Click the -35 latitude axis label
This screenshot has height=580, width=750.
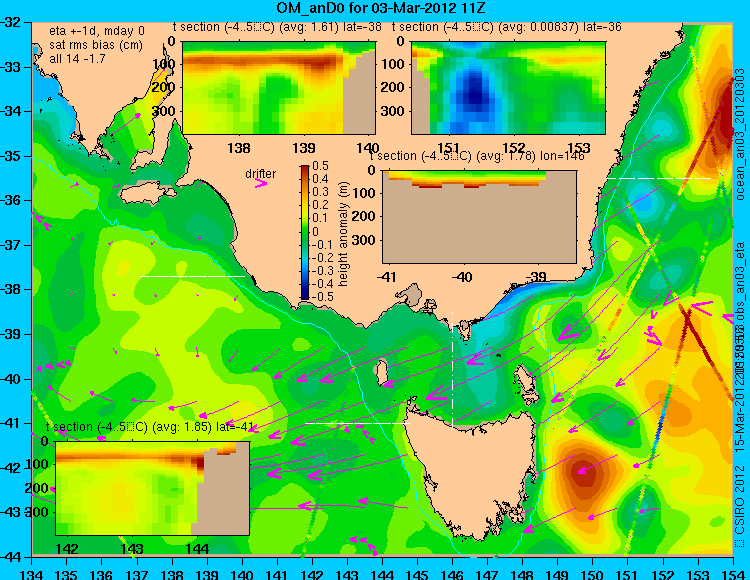(x=11, y=156)
